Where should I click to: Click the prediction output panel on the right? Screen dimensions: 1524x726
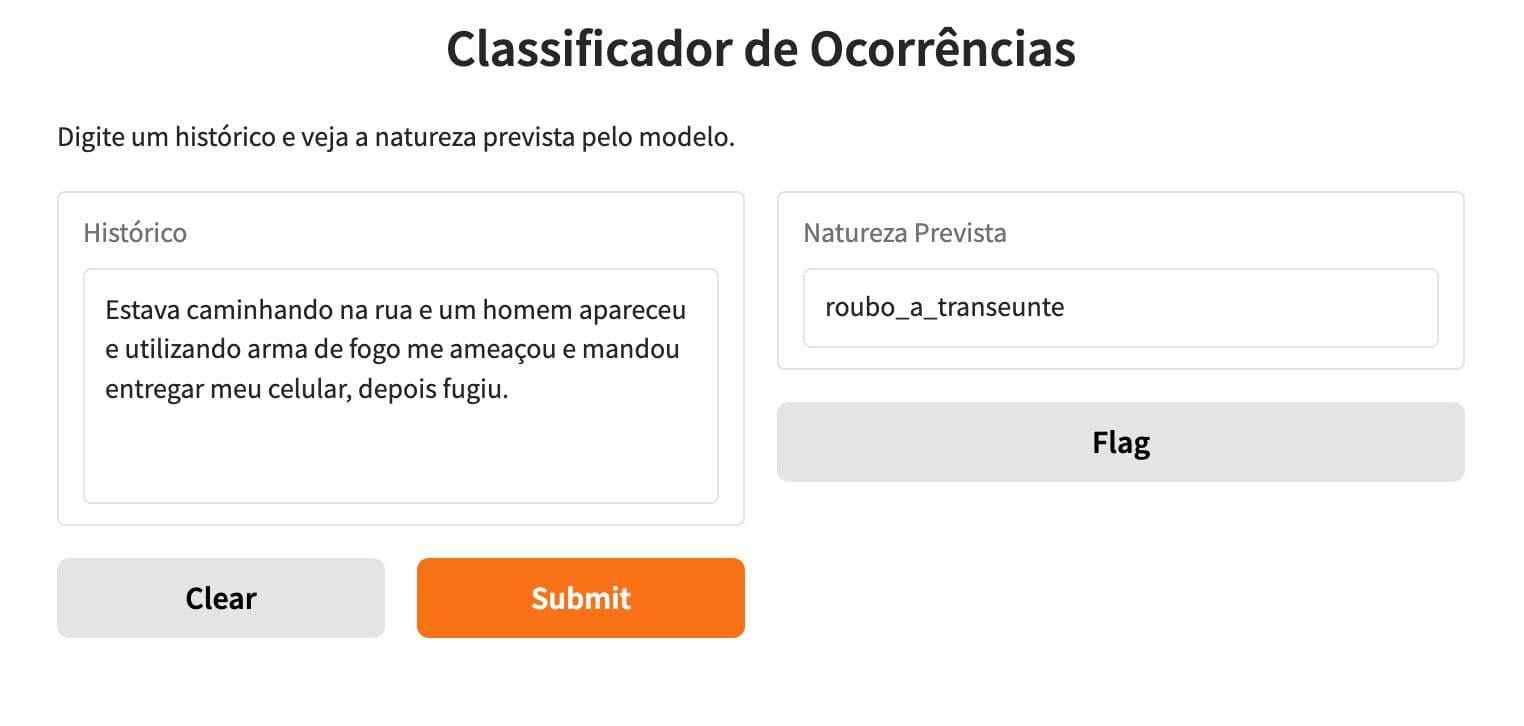coord(1120,280)
